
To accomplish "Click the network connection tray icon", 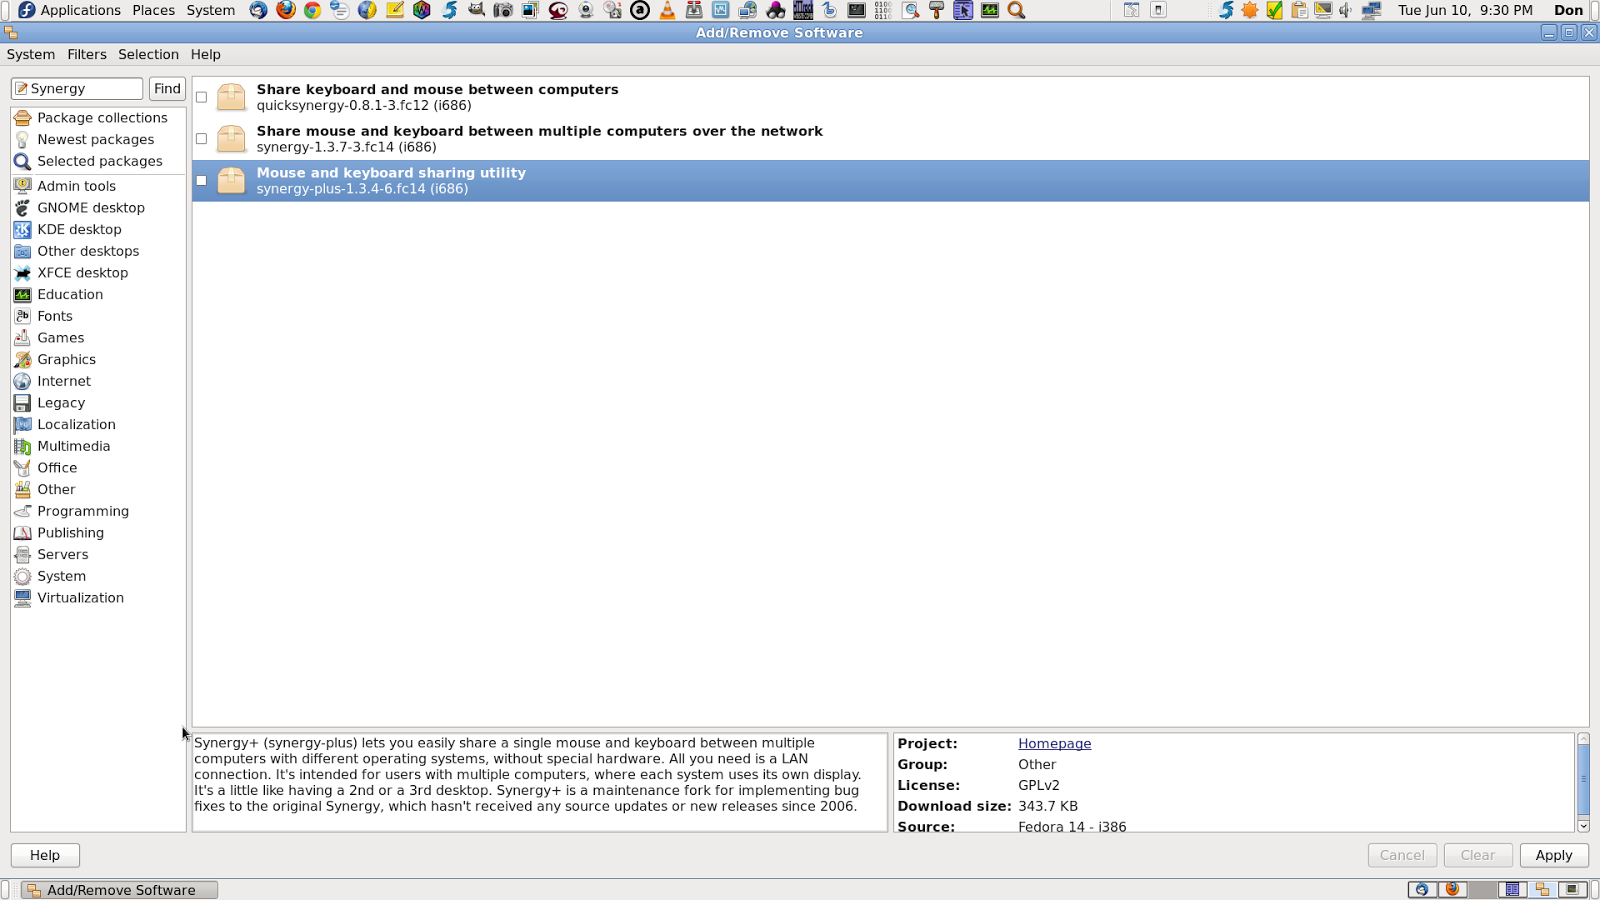I will tap(1371, 10).
